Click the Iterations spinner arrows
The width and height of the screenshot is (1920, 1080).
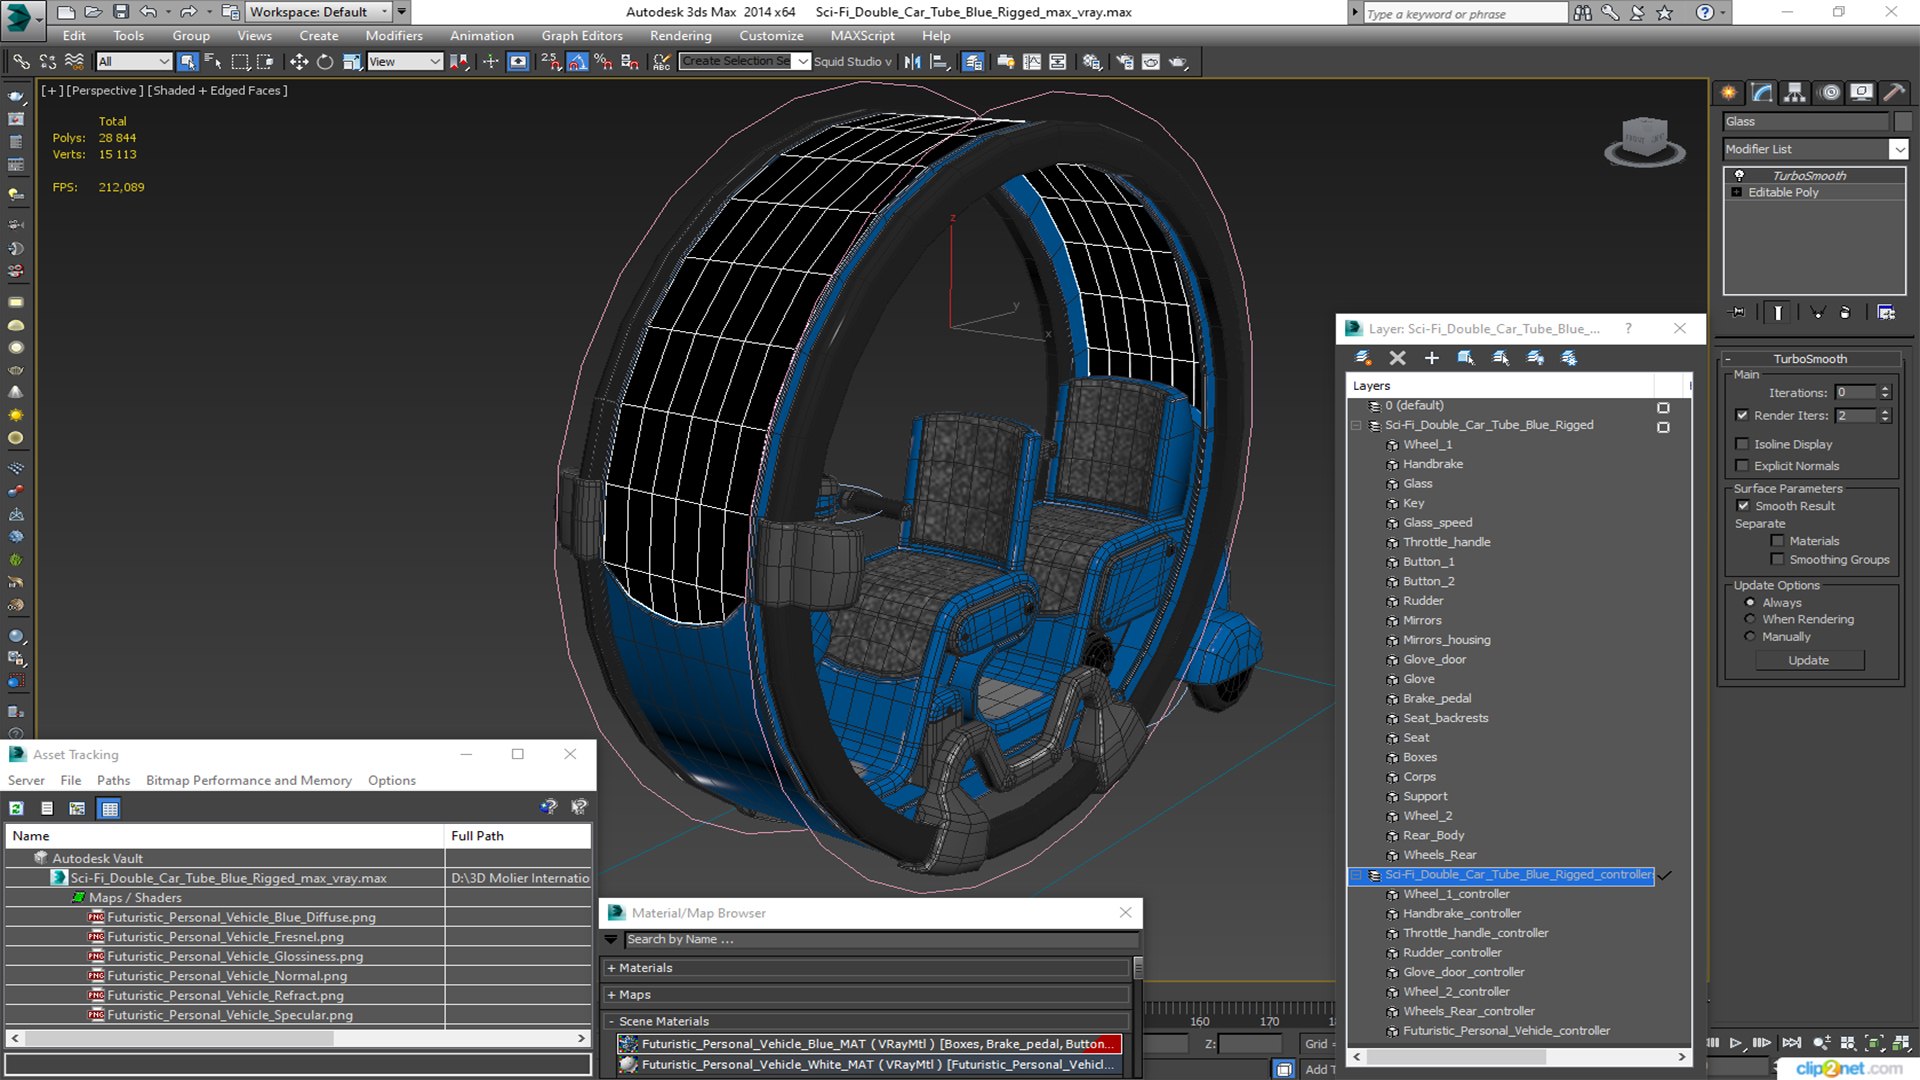[1885, 393]
